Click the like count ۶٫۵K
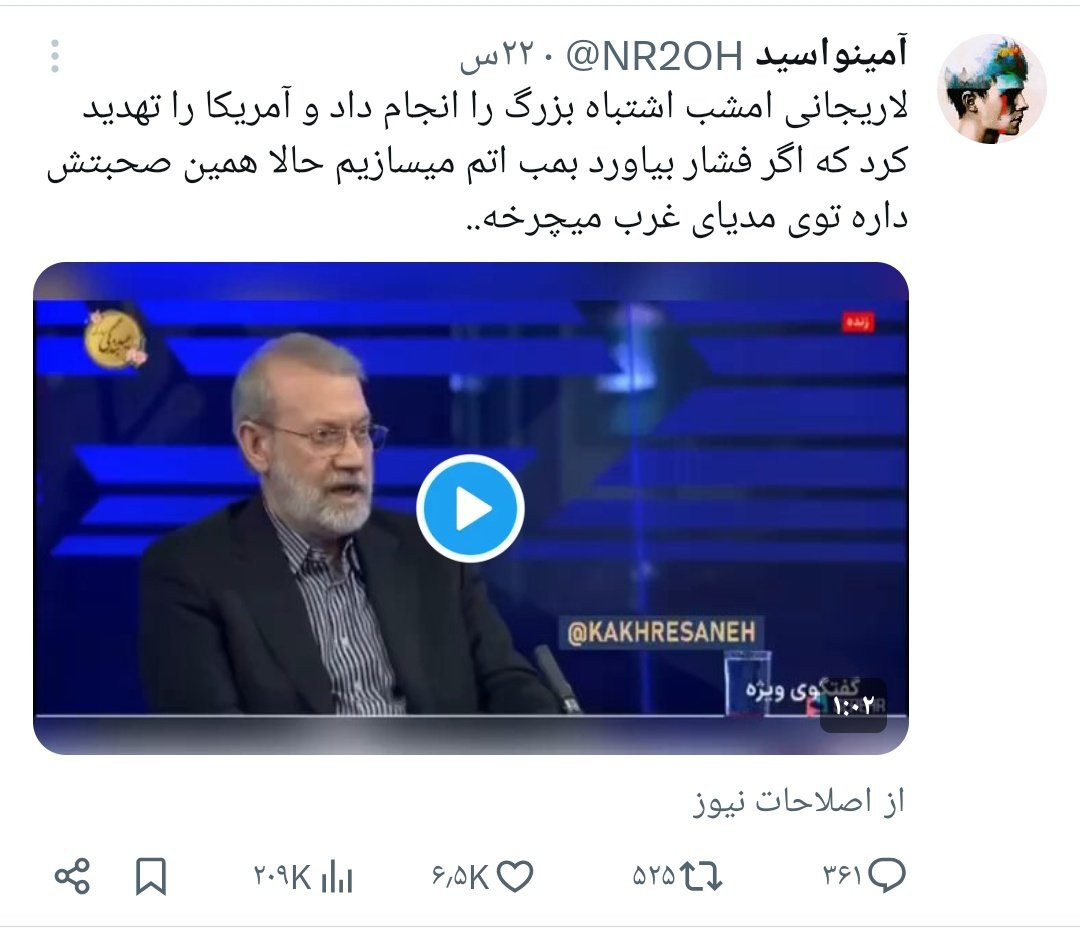The width and height of the screenshot is (1080, 930). pyautogui.click(x=460, y=877)
